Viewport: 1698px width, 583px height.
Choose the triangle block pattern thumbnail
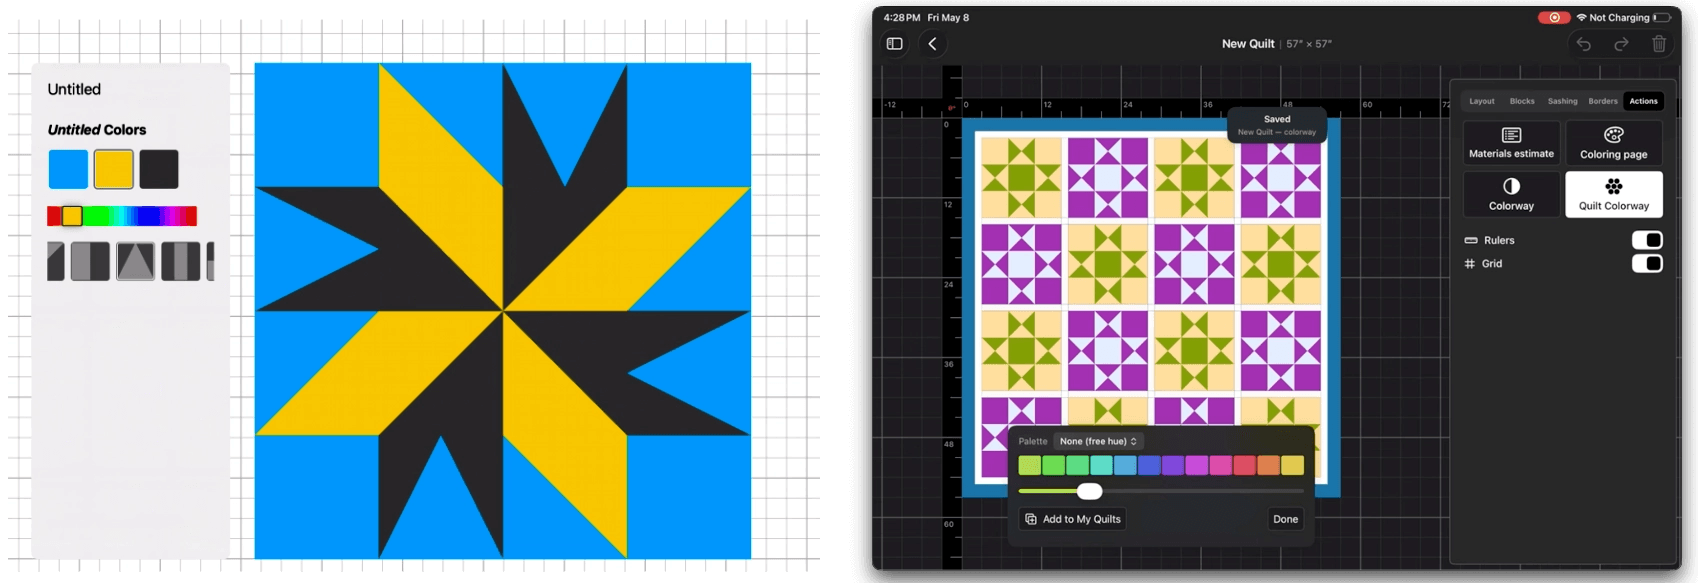point(135,261)
